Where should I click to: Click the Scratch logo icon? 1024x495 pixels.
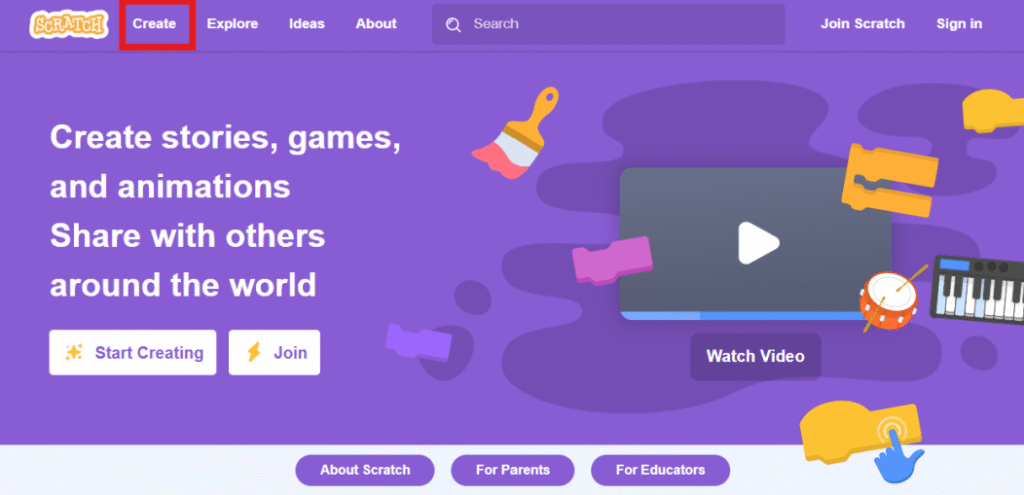click(x=67, y=24)
